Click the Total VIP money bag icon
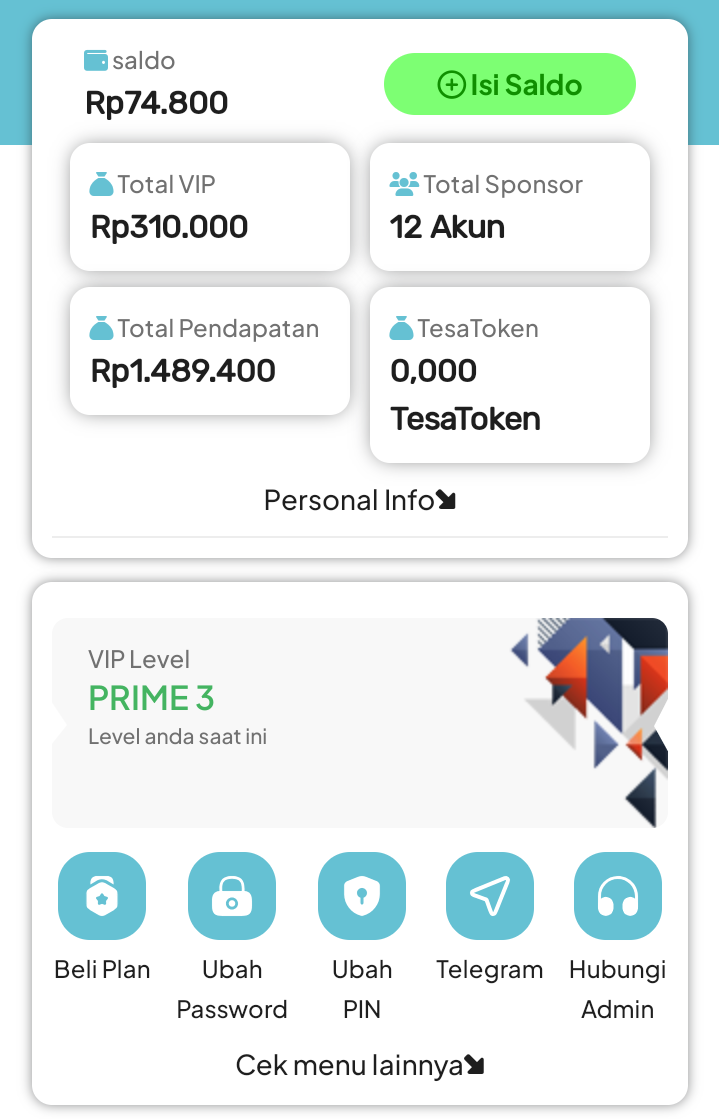This screenshot has height=1119, width=719. coord(102,185)
